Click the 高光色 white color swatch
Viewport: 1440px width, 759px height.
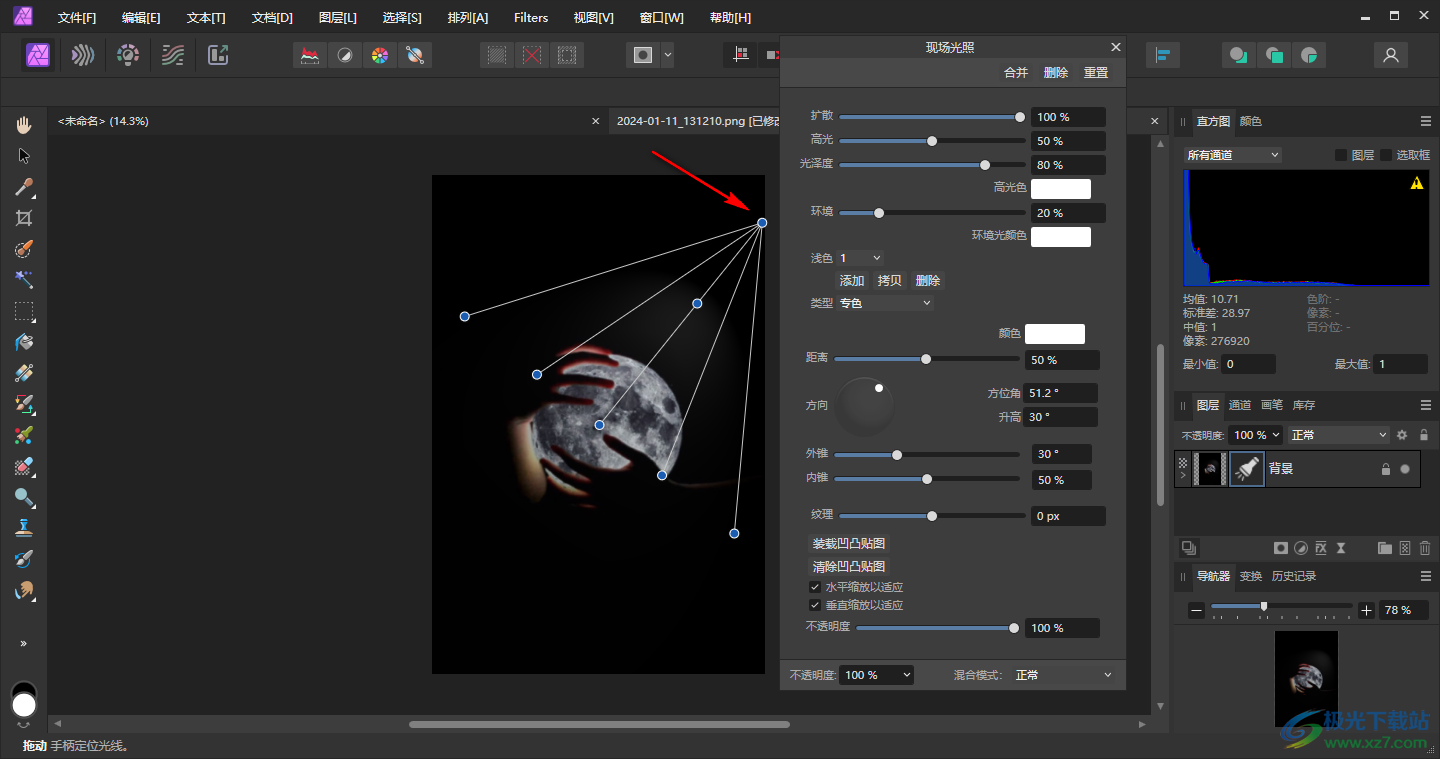(x=1060, y=189)
